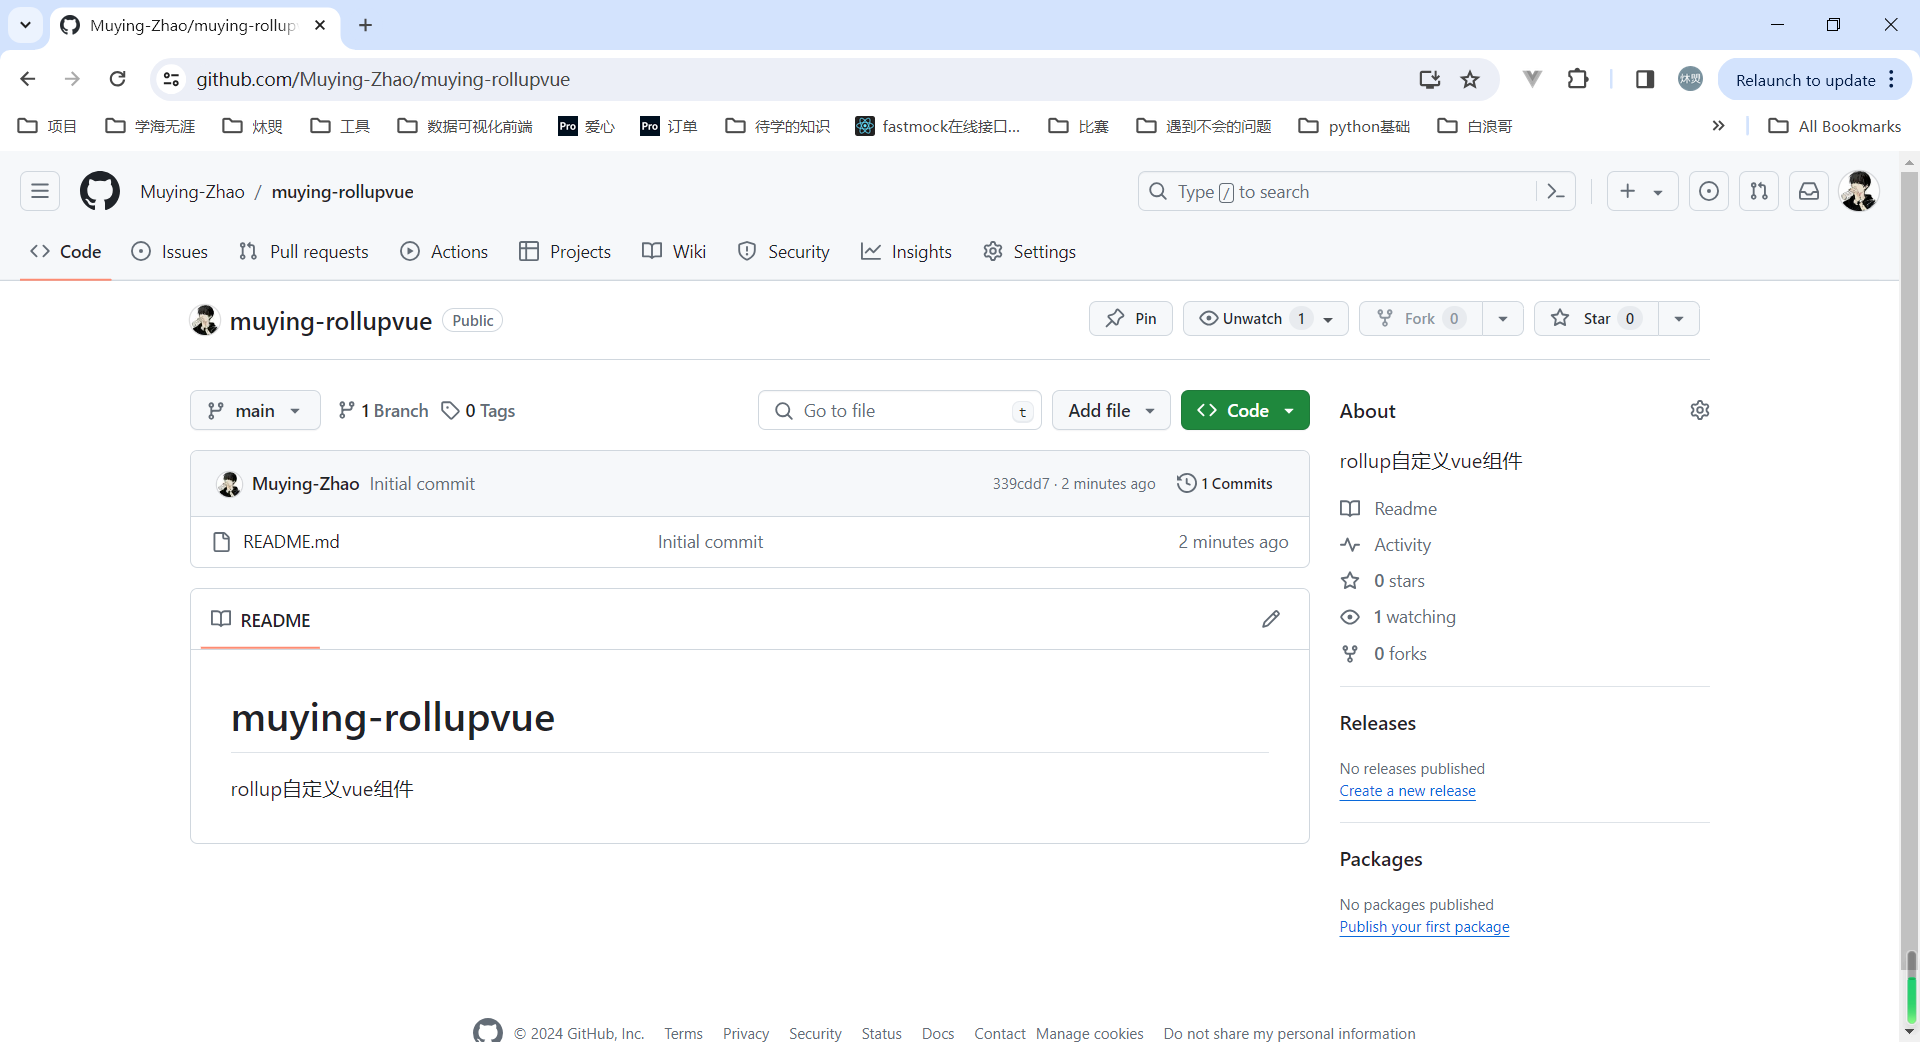The image size is (1920, 1042).
Task: Open the funnel-shaped extension icon in toolbar
Action: point(1532,79)
